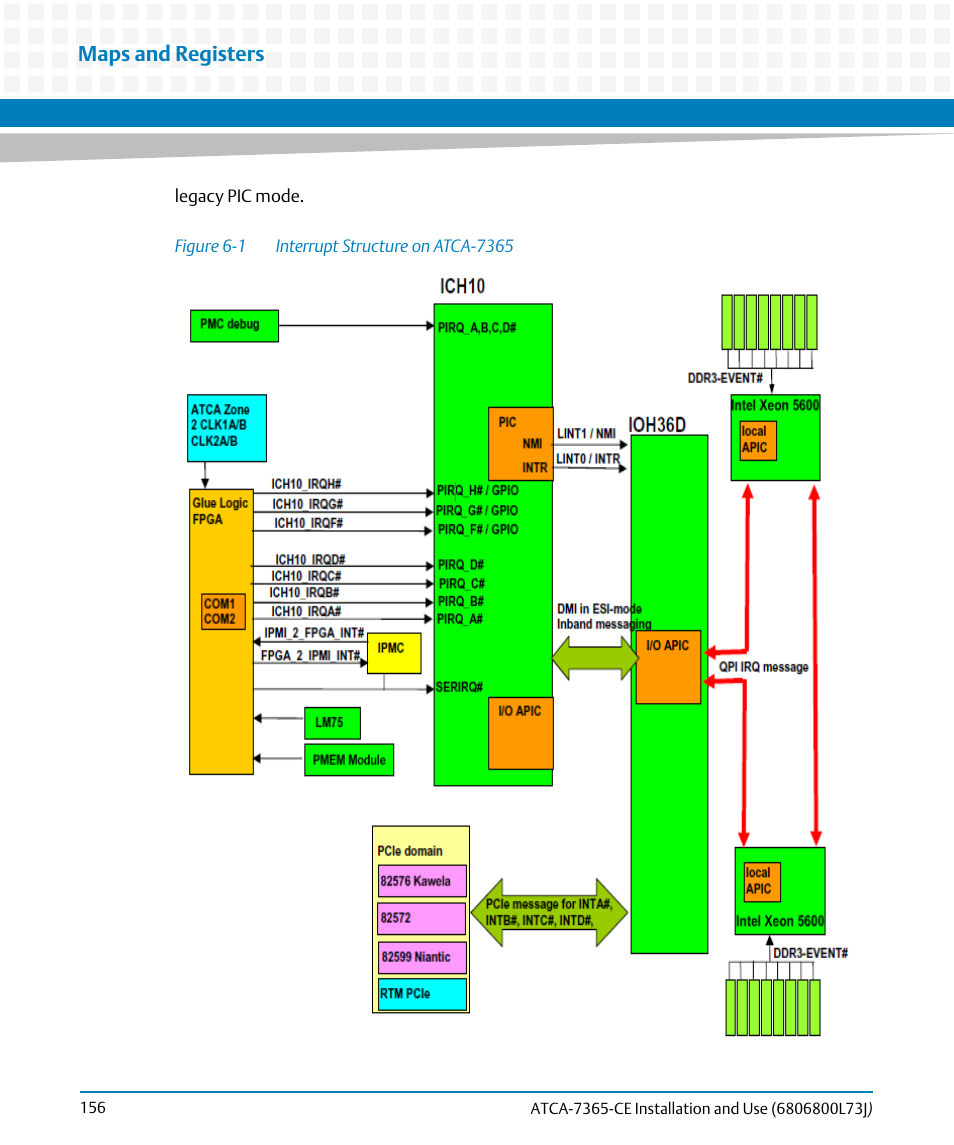
Task: Click the local APIC box in upper Xeon
Action: [x=758, y=440]
